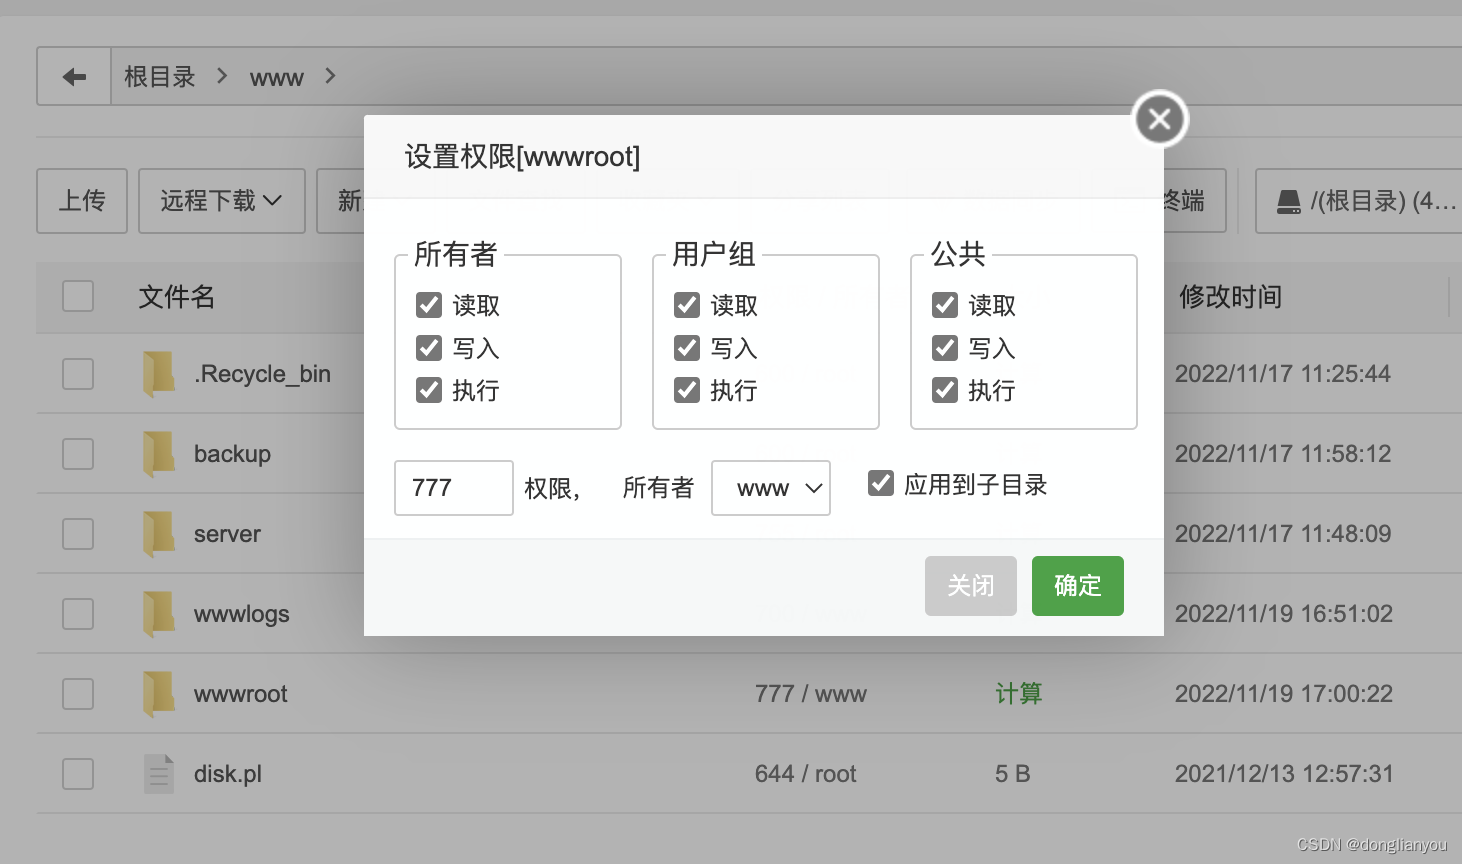Click the 5 B size value
This screenshot has height=864, width=1462.
coord(1013,774)
